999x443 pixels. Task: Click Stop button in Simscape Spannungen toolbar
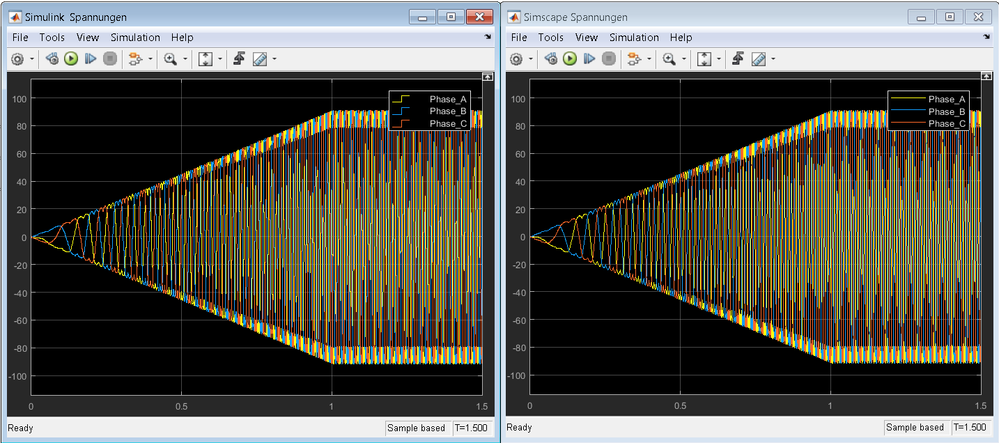608,59
